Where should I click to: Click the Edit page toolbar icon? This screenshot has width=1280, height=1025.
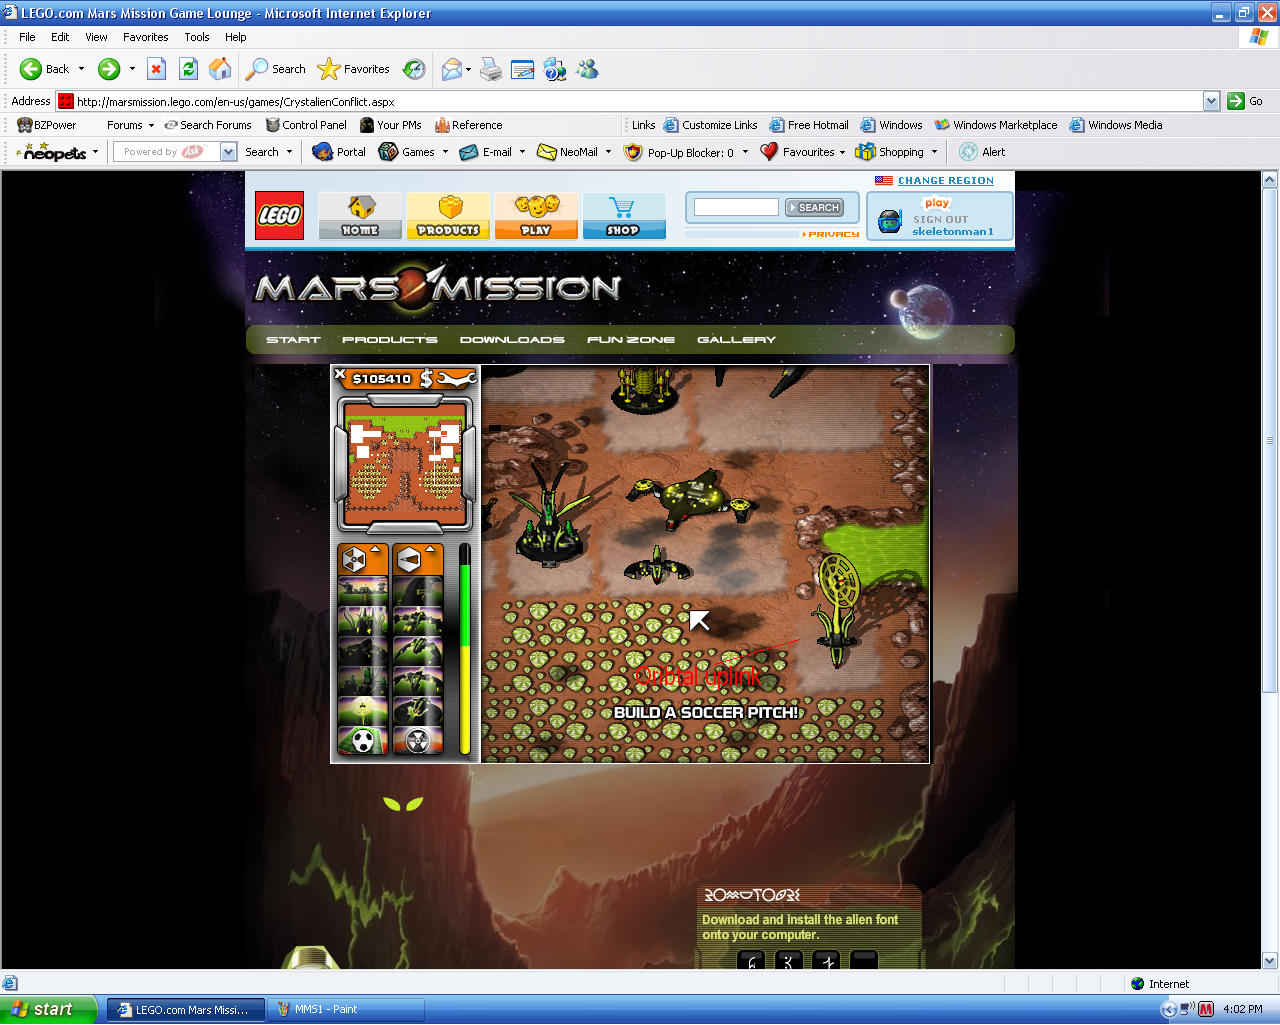point(523,69)
